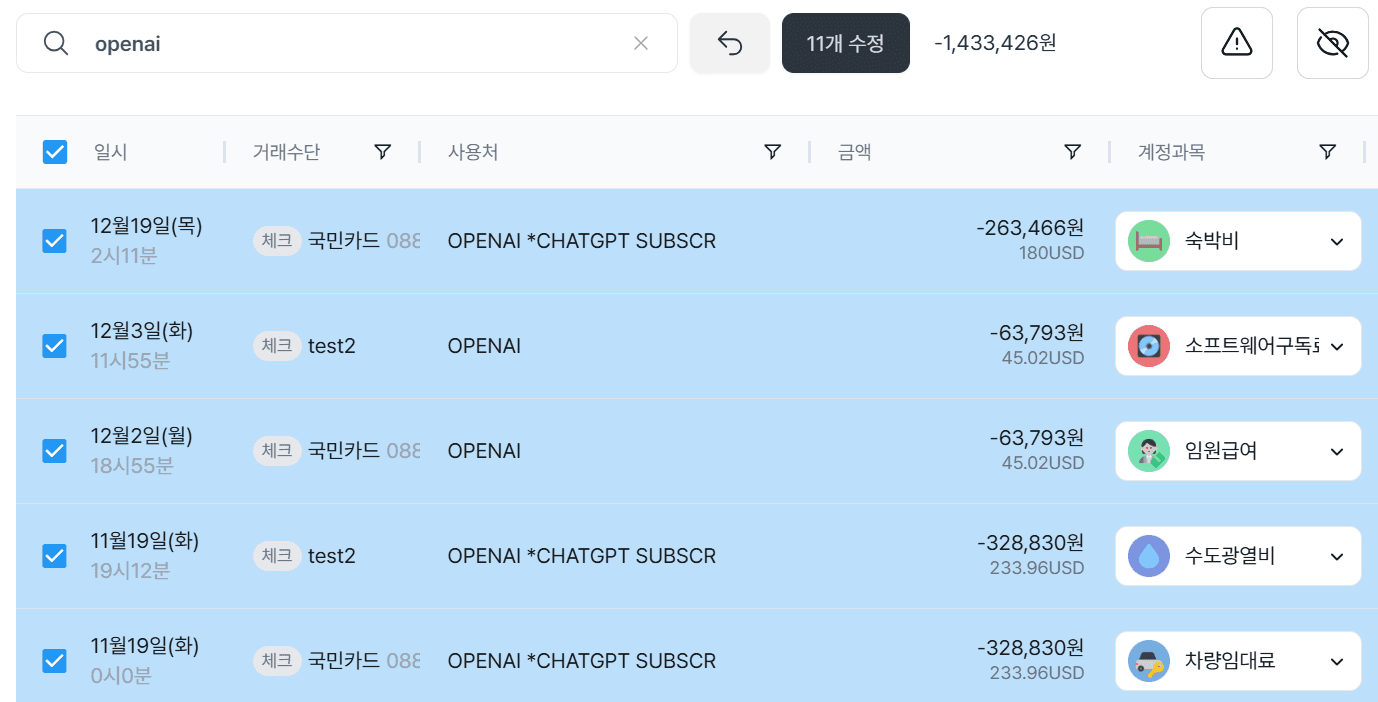This screenshot has height=702, width=1378.
Task: Open the 차량임대료 account dropdown
Action: pos(1238,661)
